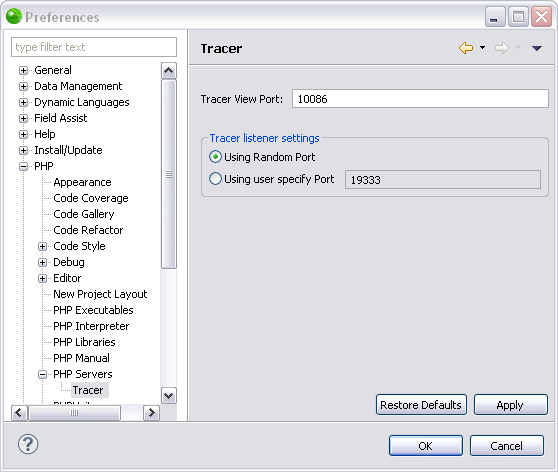Expand the Debug tree node
The image size is (558, 472).
click(42, 262)
